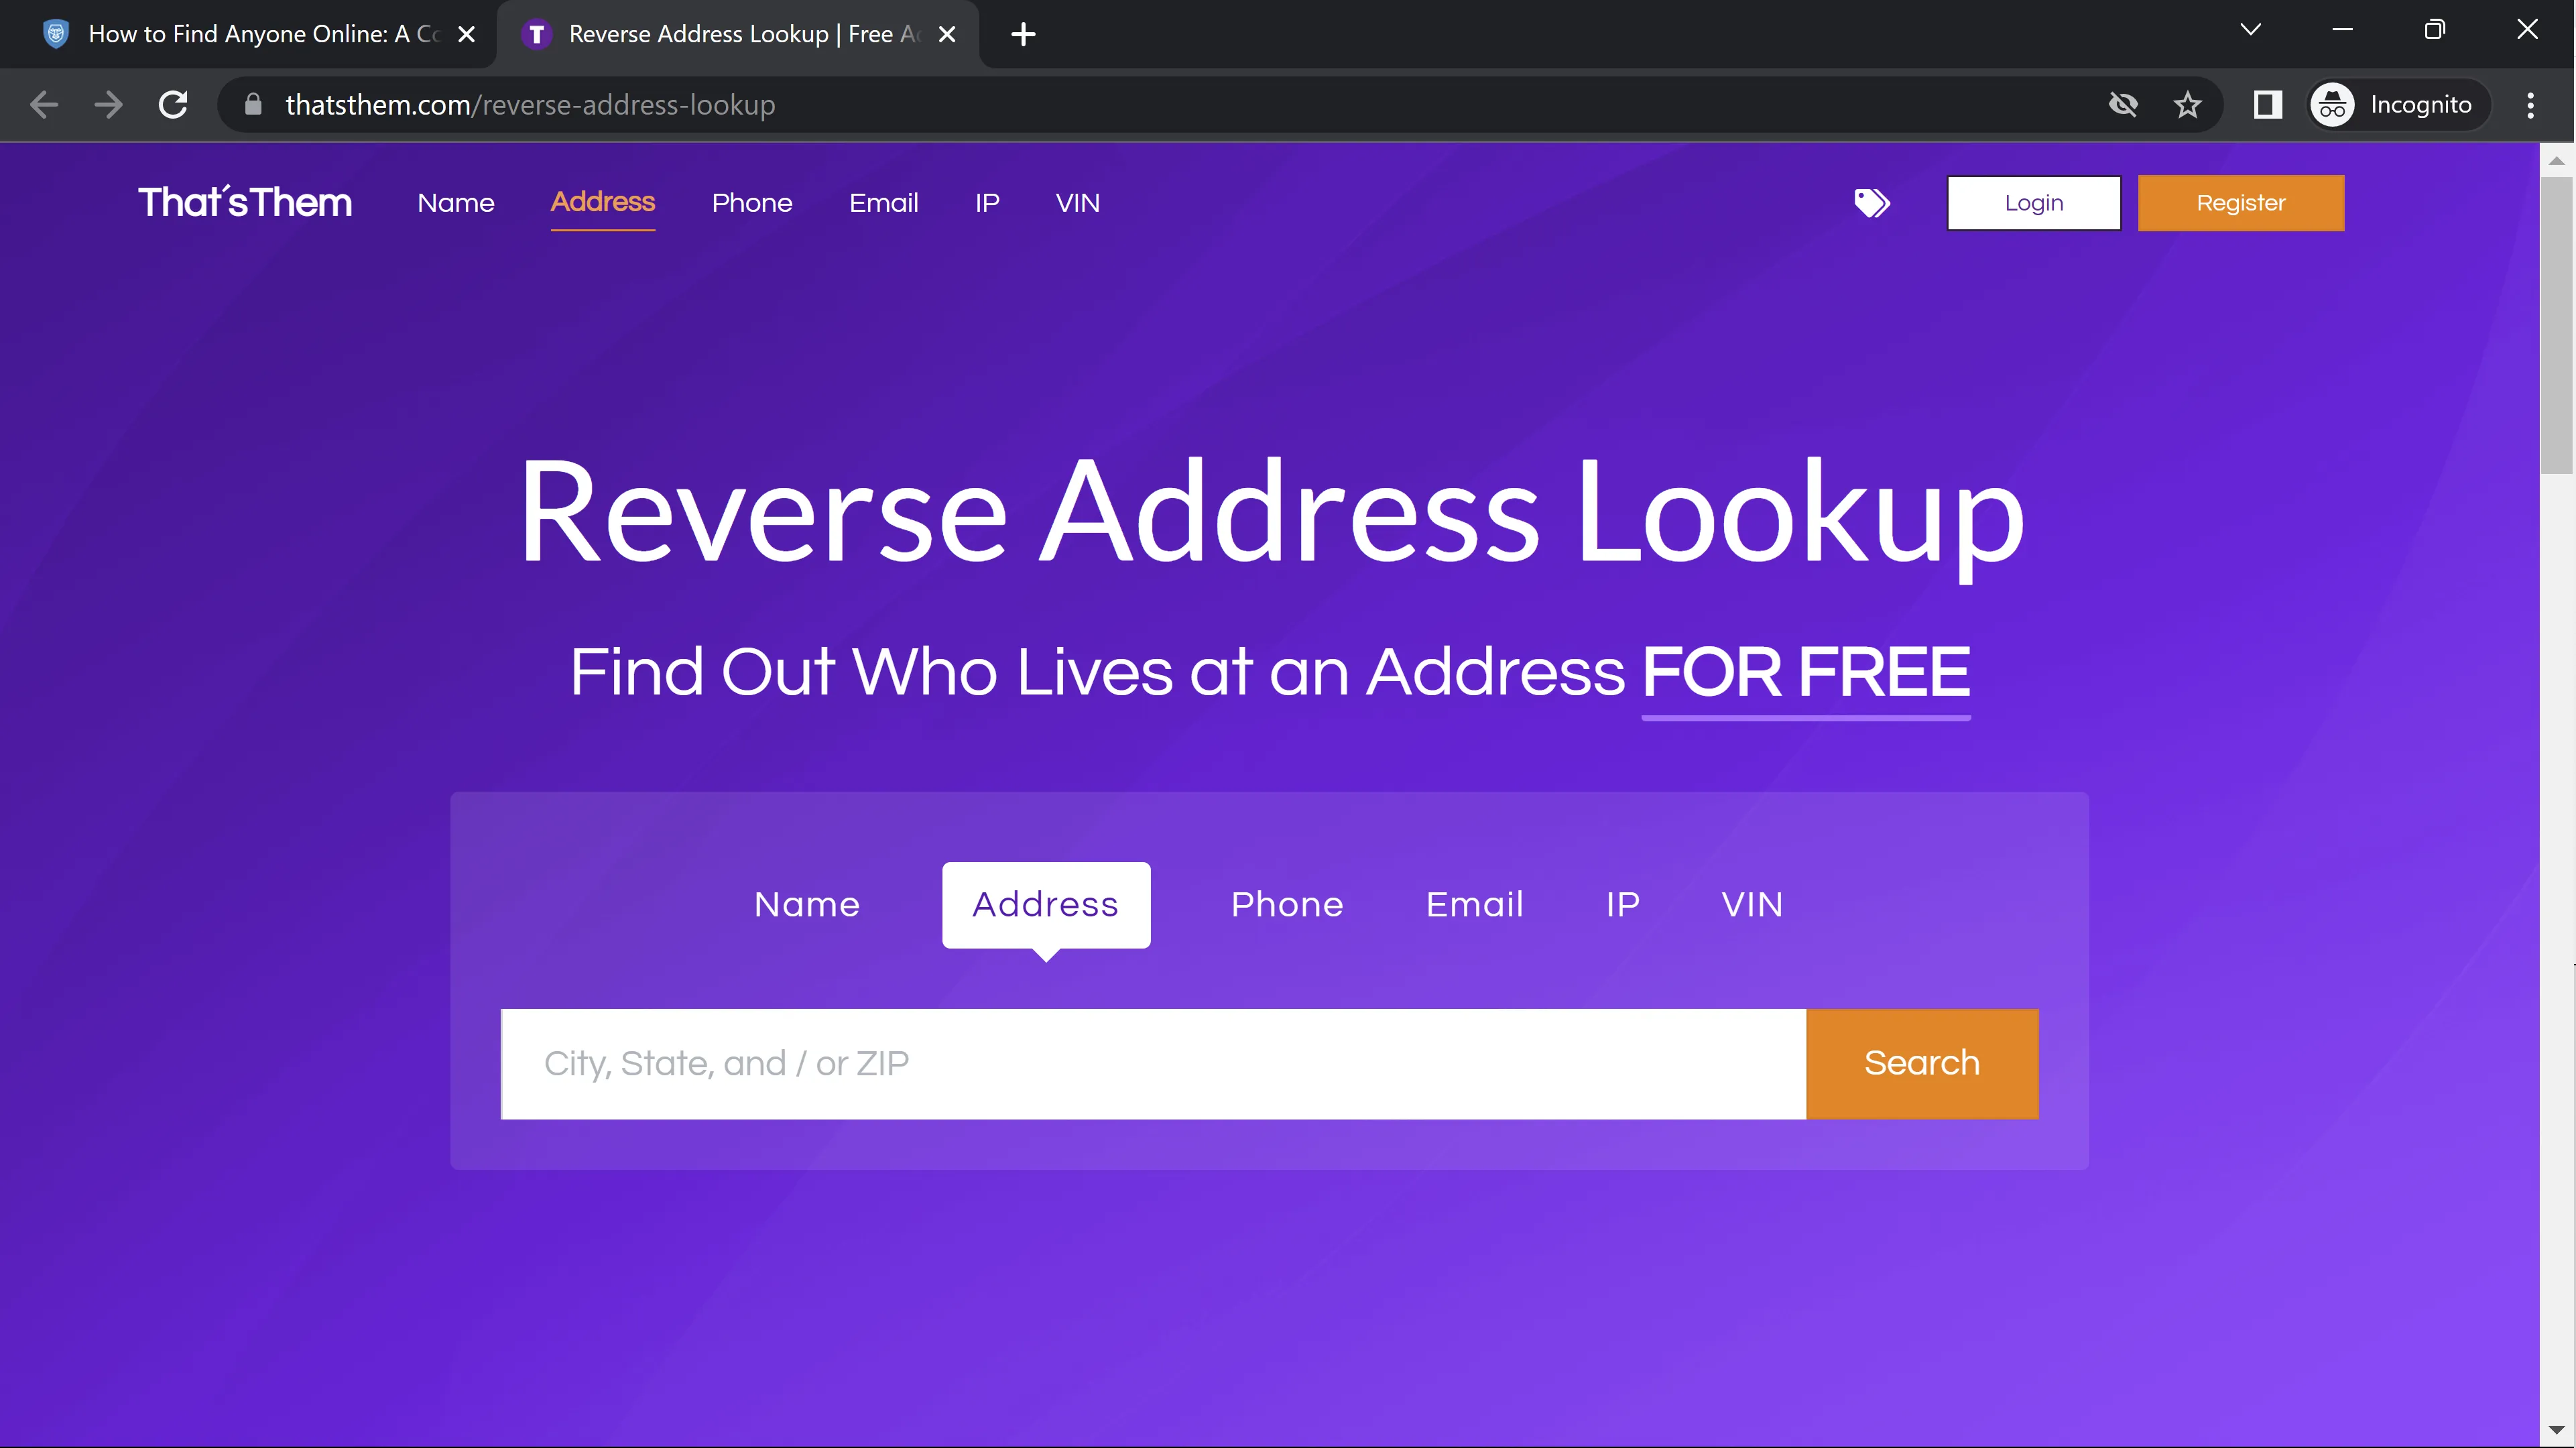Click the Register button
The height and width of the screenshot is (1448, 2576).
(2240, 203)
